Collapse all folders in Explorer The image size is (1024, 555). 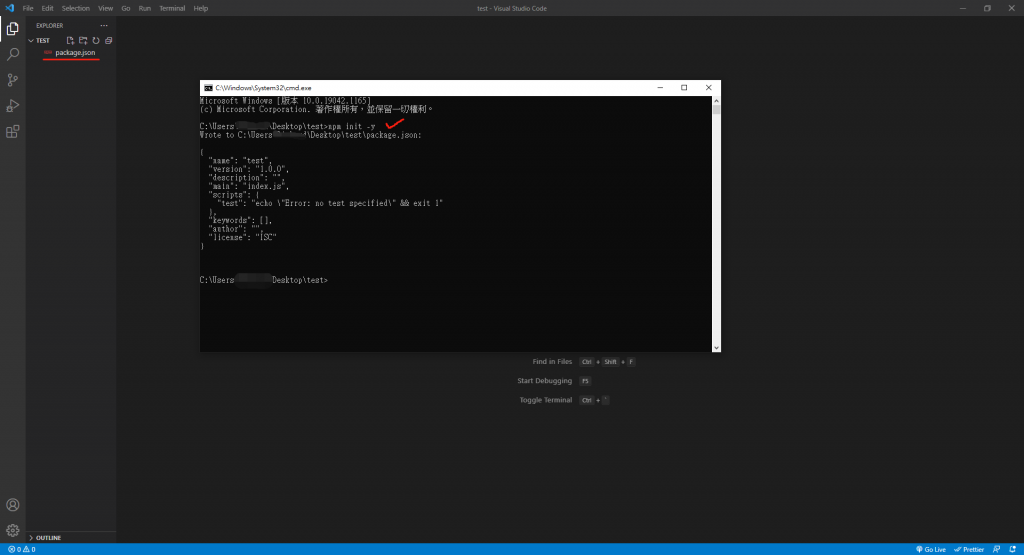coord(108,40)
